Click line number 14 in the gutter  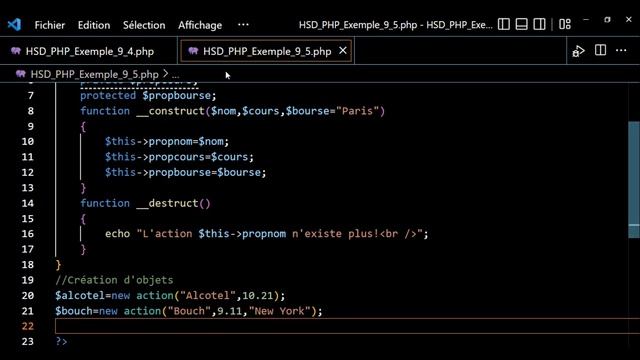(27, 203)
